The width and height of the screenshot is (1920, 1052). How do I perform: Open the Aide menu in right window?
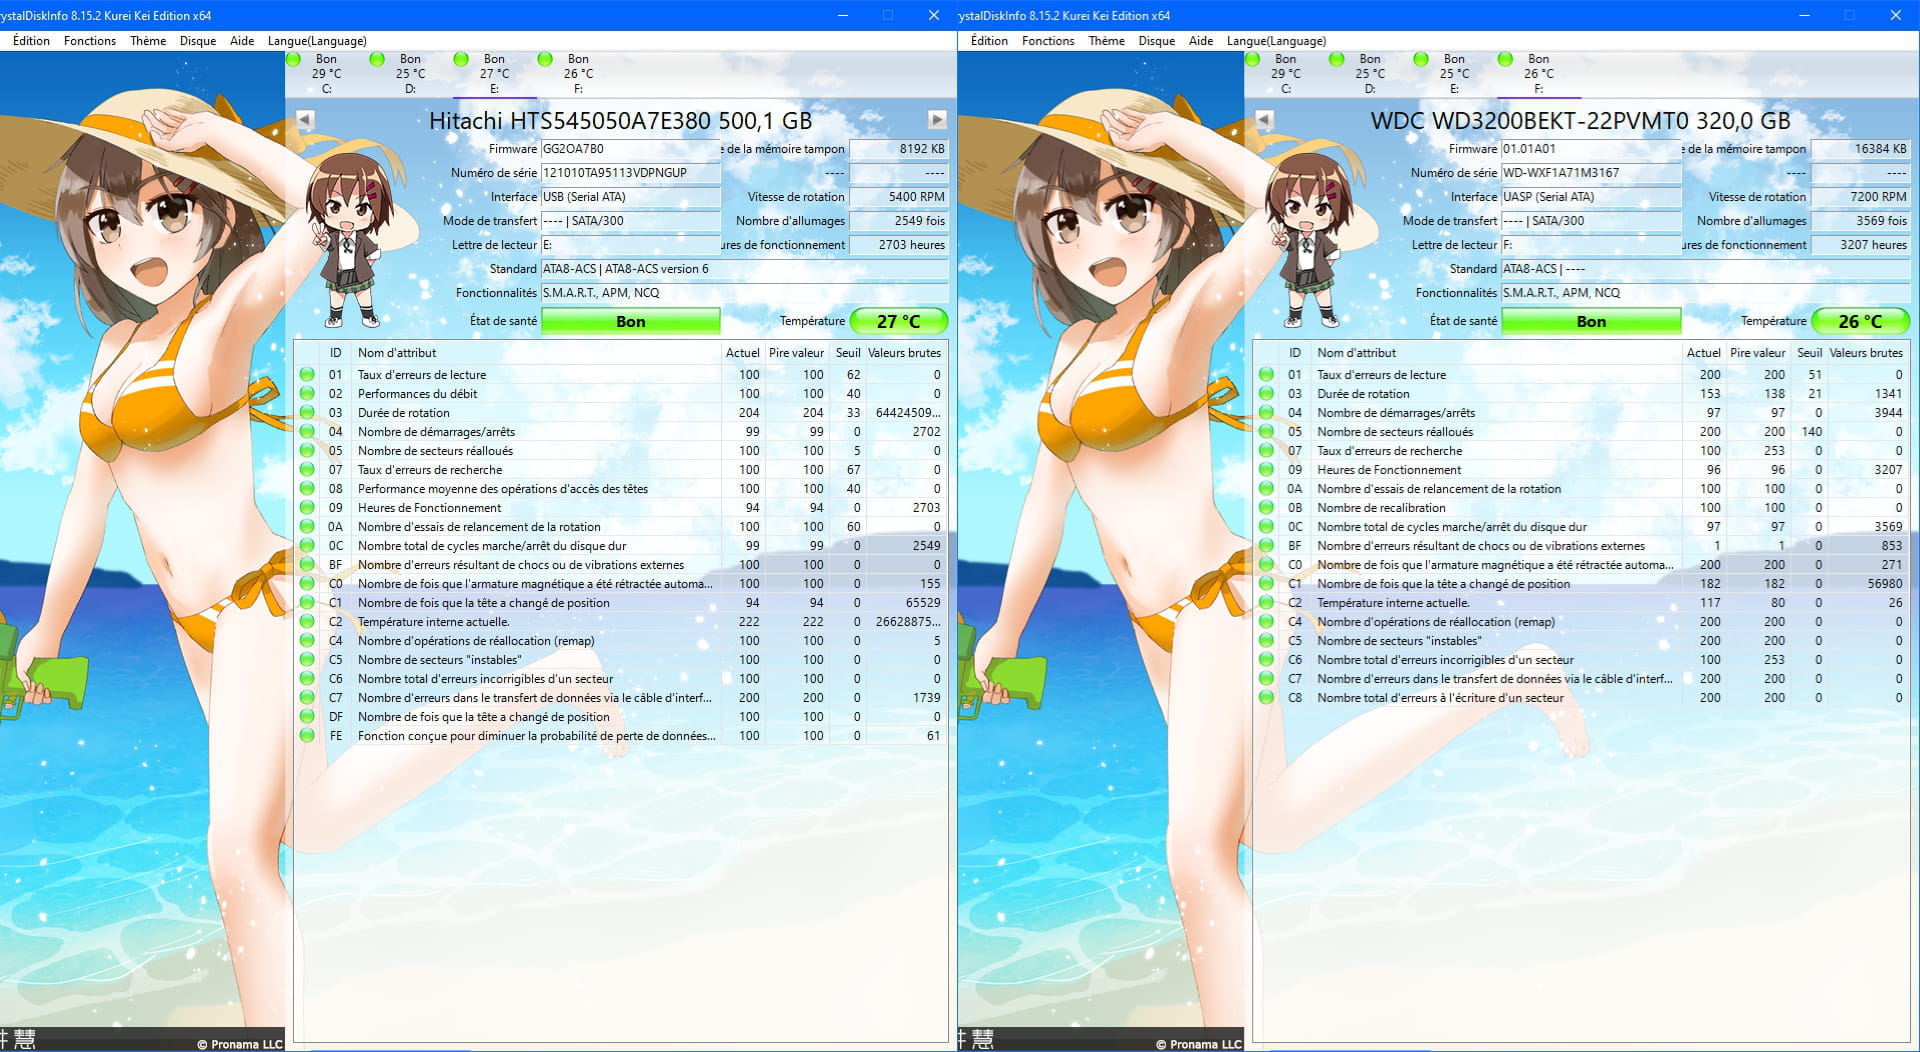click(x=1201, y=41)
